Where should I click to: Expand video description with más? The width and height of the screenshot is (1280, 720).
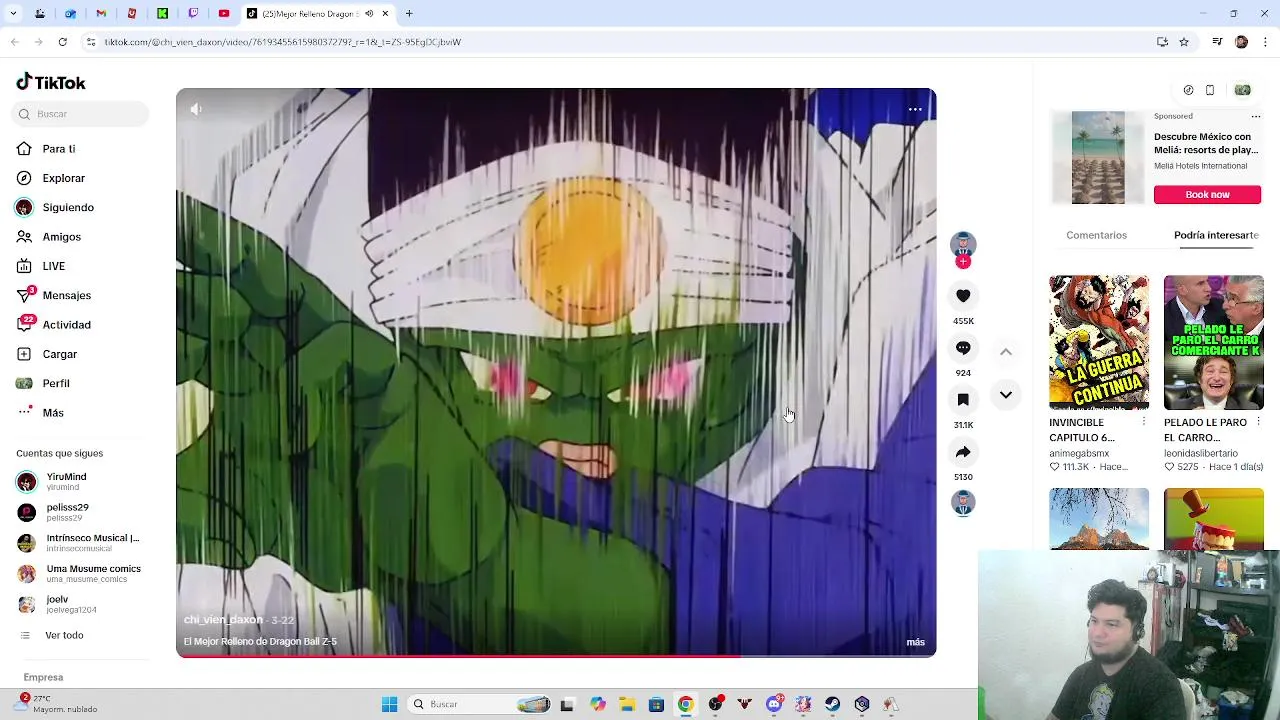tap(915, 642)
